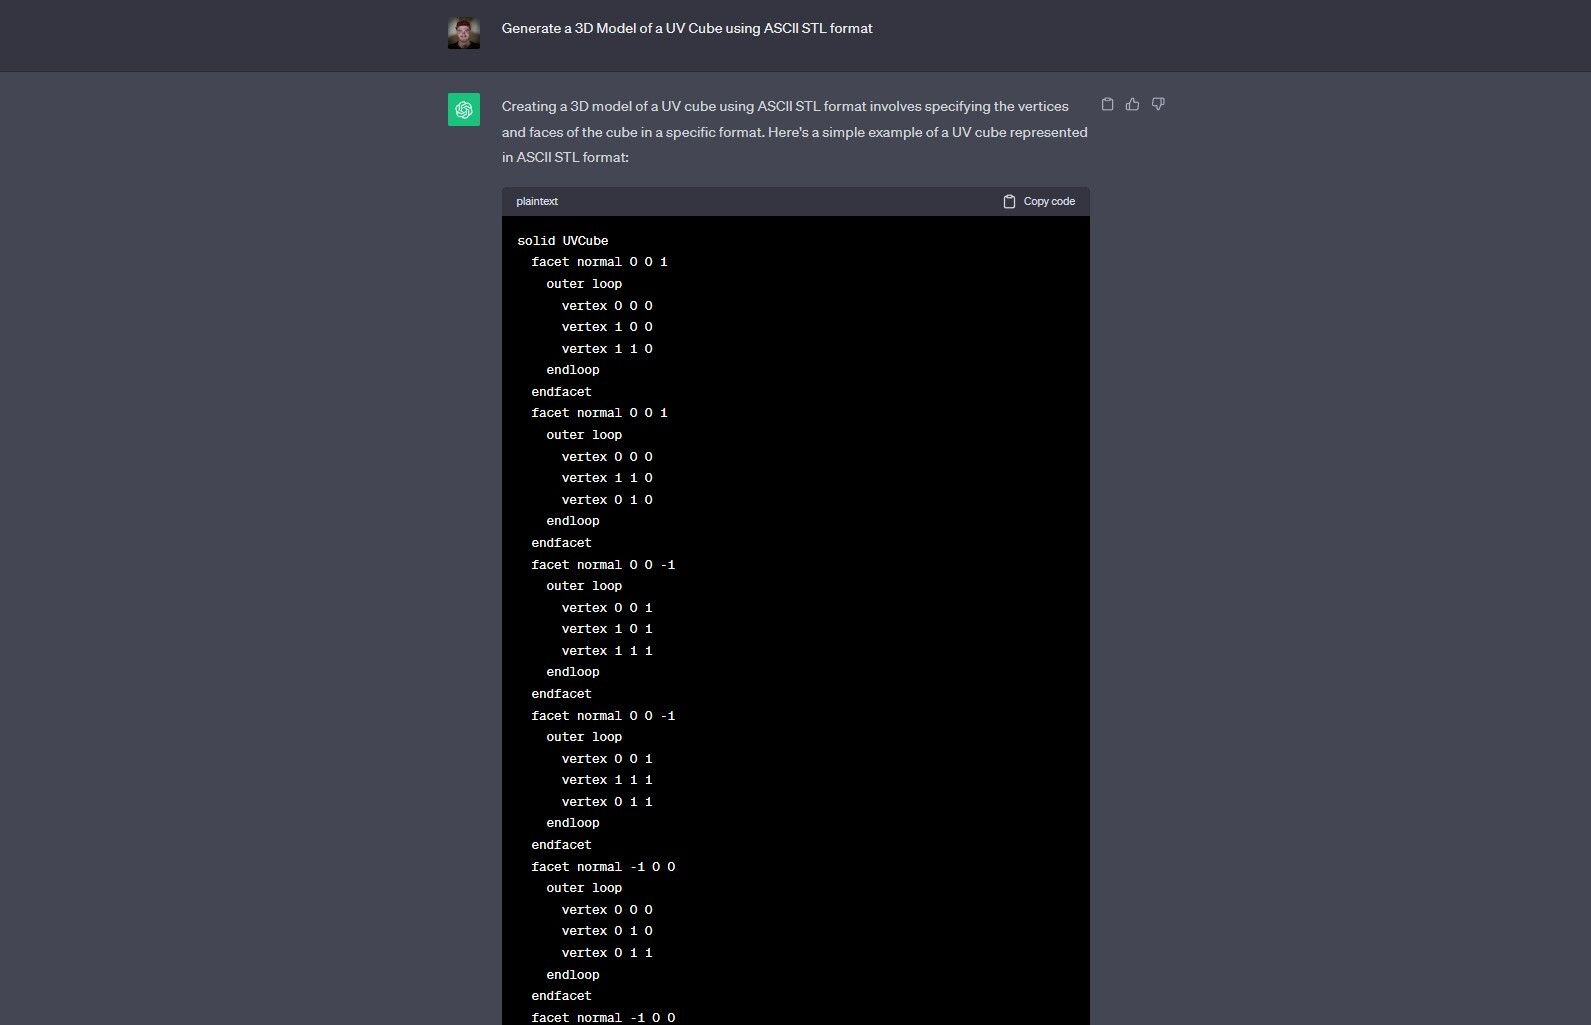Click the user profile avatar picture
The width and height of the screenshot is (1591, 1025).
[464, 33]
